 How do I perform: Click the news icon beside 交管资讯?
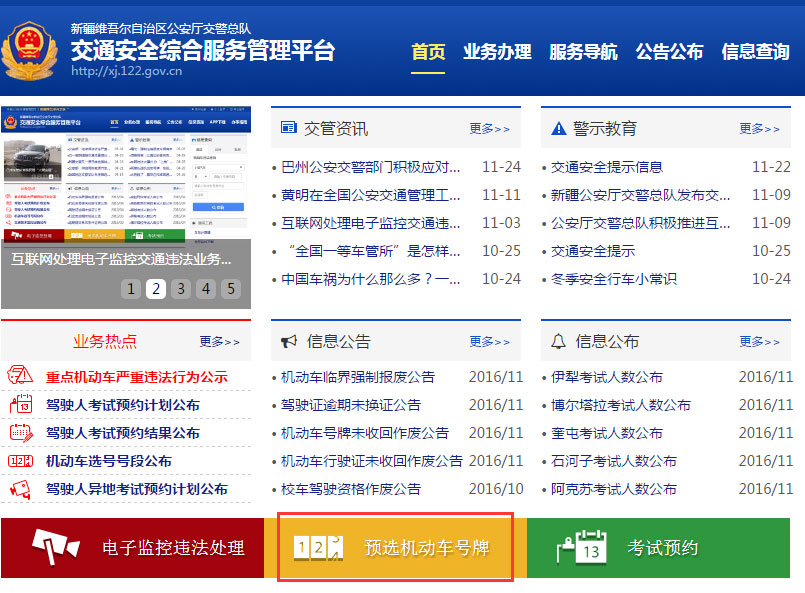[x=289, y=128]
